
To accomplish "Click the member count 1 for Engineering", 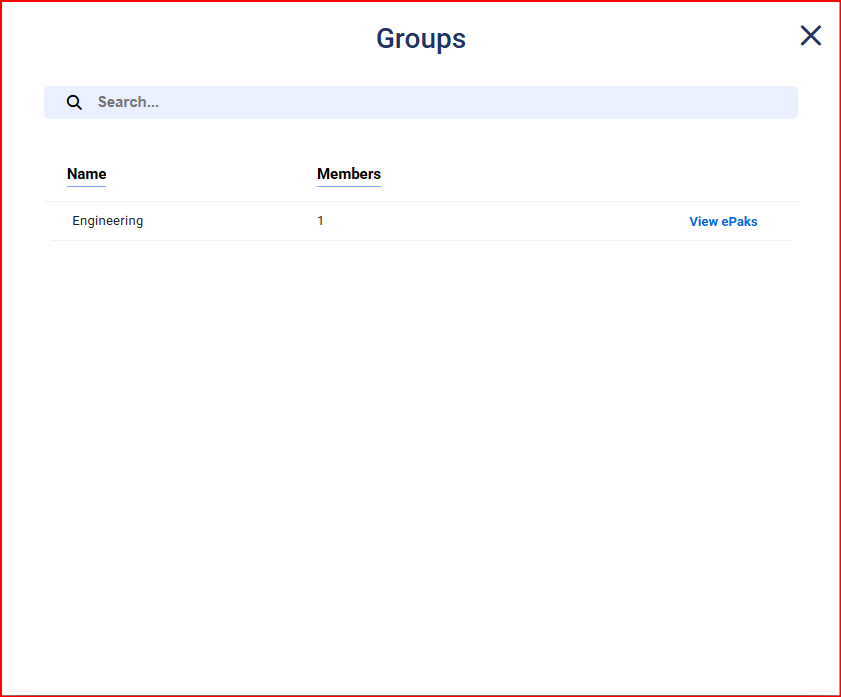I will tap(320, 221).
